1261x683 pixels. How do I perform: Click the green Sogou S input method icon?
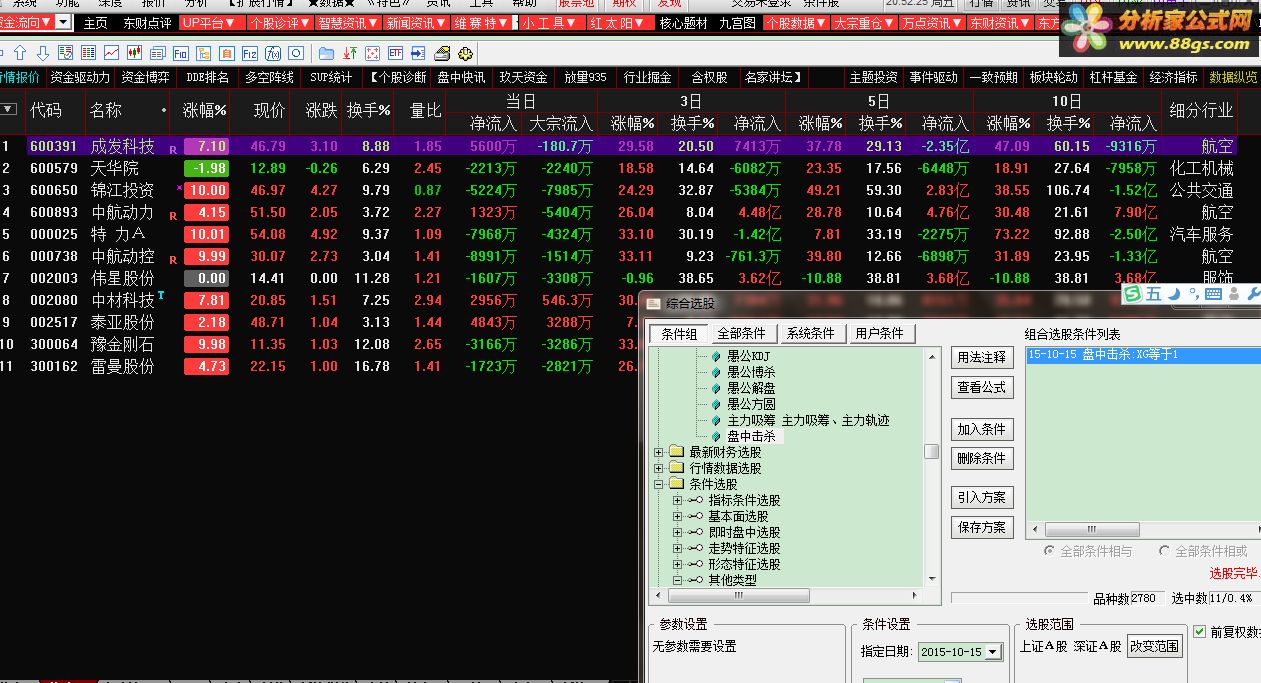[x=1132, y=294]
